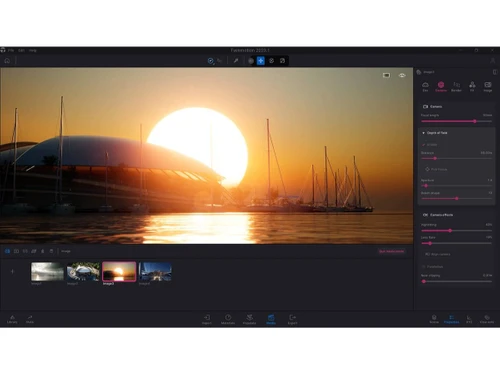The width and height of the screenshot is (500, 375).
Task: Collapse the Depth of field section
Action: (x=435, y=133)
